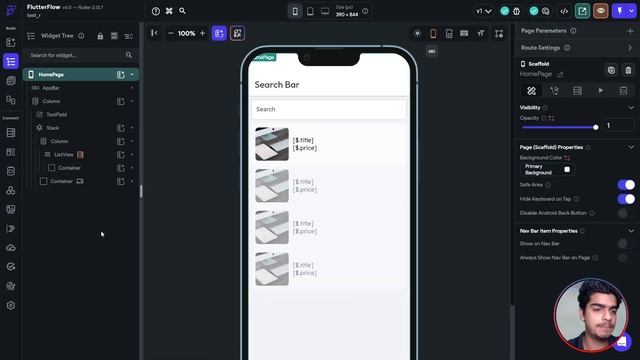Screen dimensions: 640x360
Task: Add a page parameter with plus
Action: (x=630, y=31)
